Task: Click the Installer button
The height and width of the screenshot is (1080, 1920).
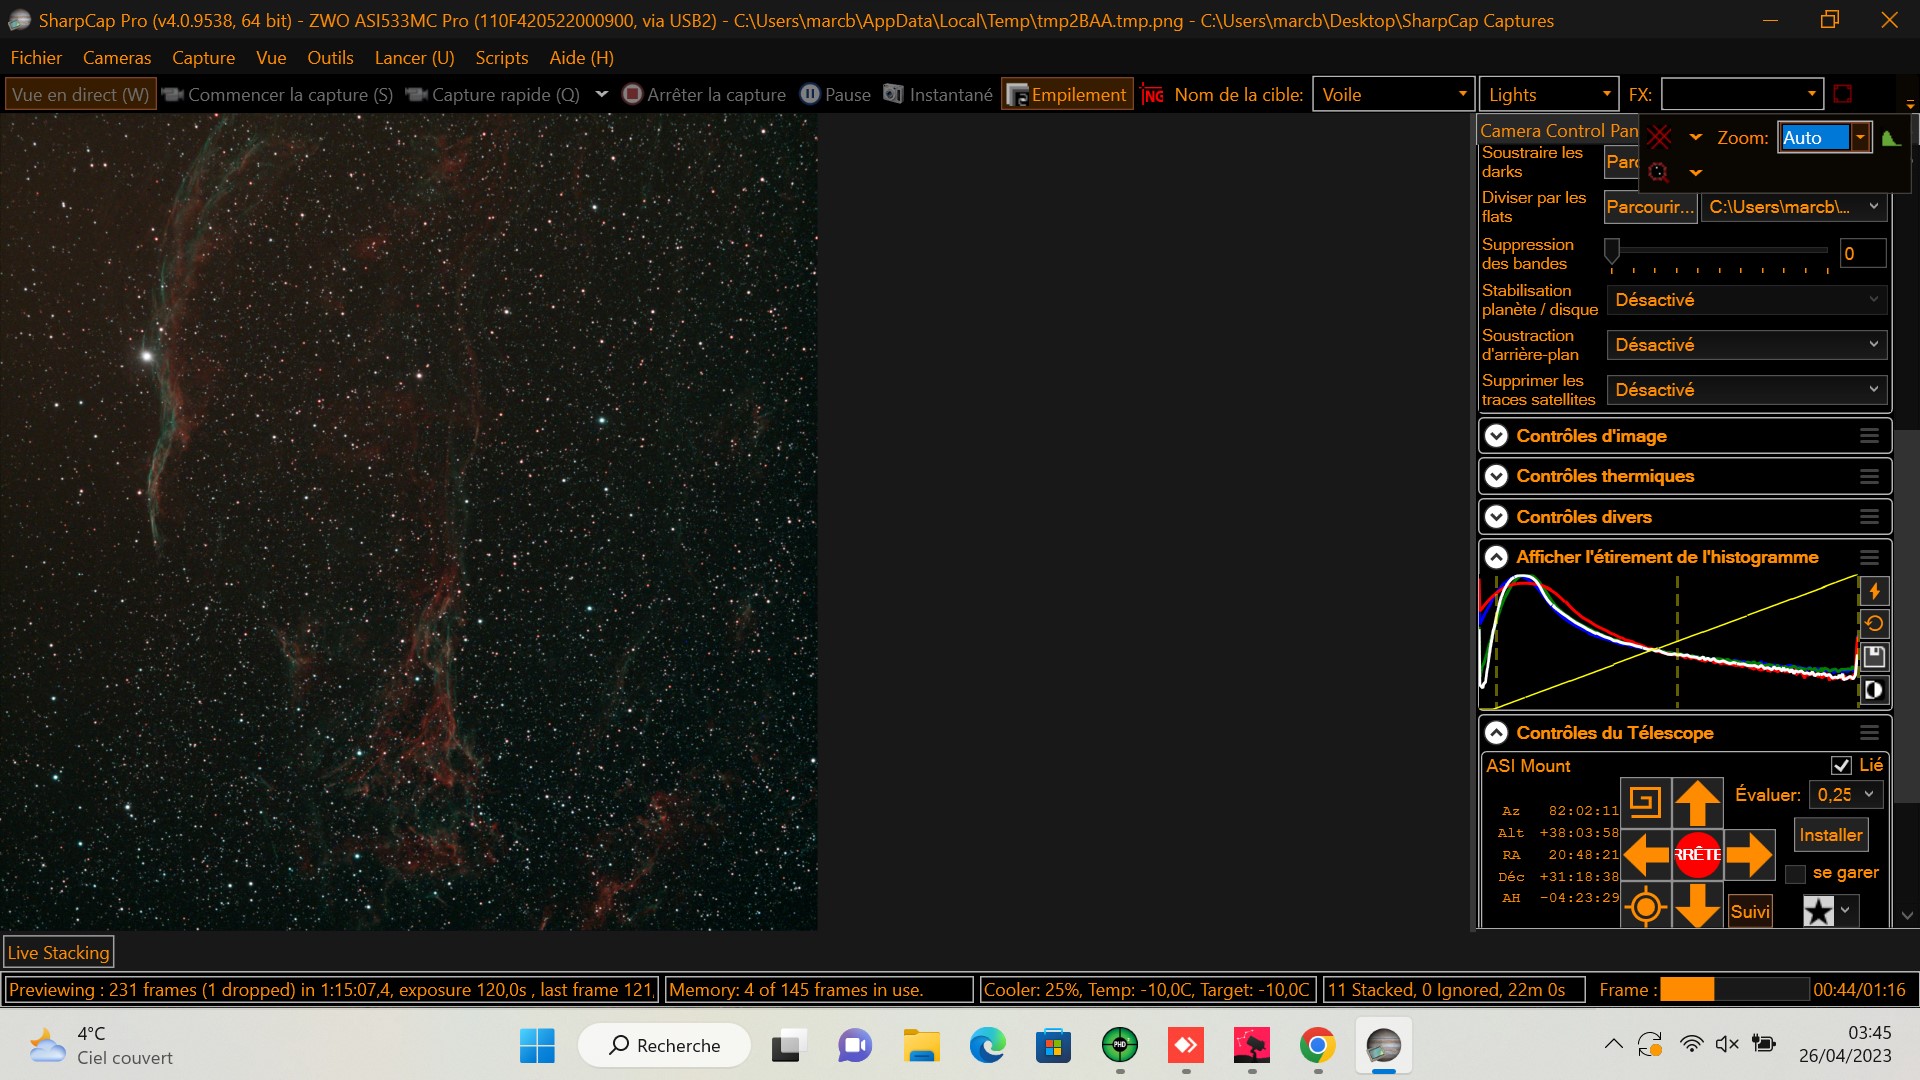Action: [x=1830, y=835]
